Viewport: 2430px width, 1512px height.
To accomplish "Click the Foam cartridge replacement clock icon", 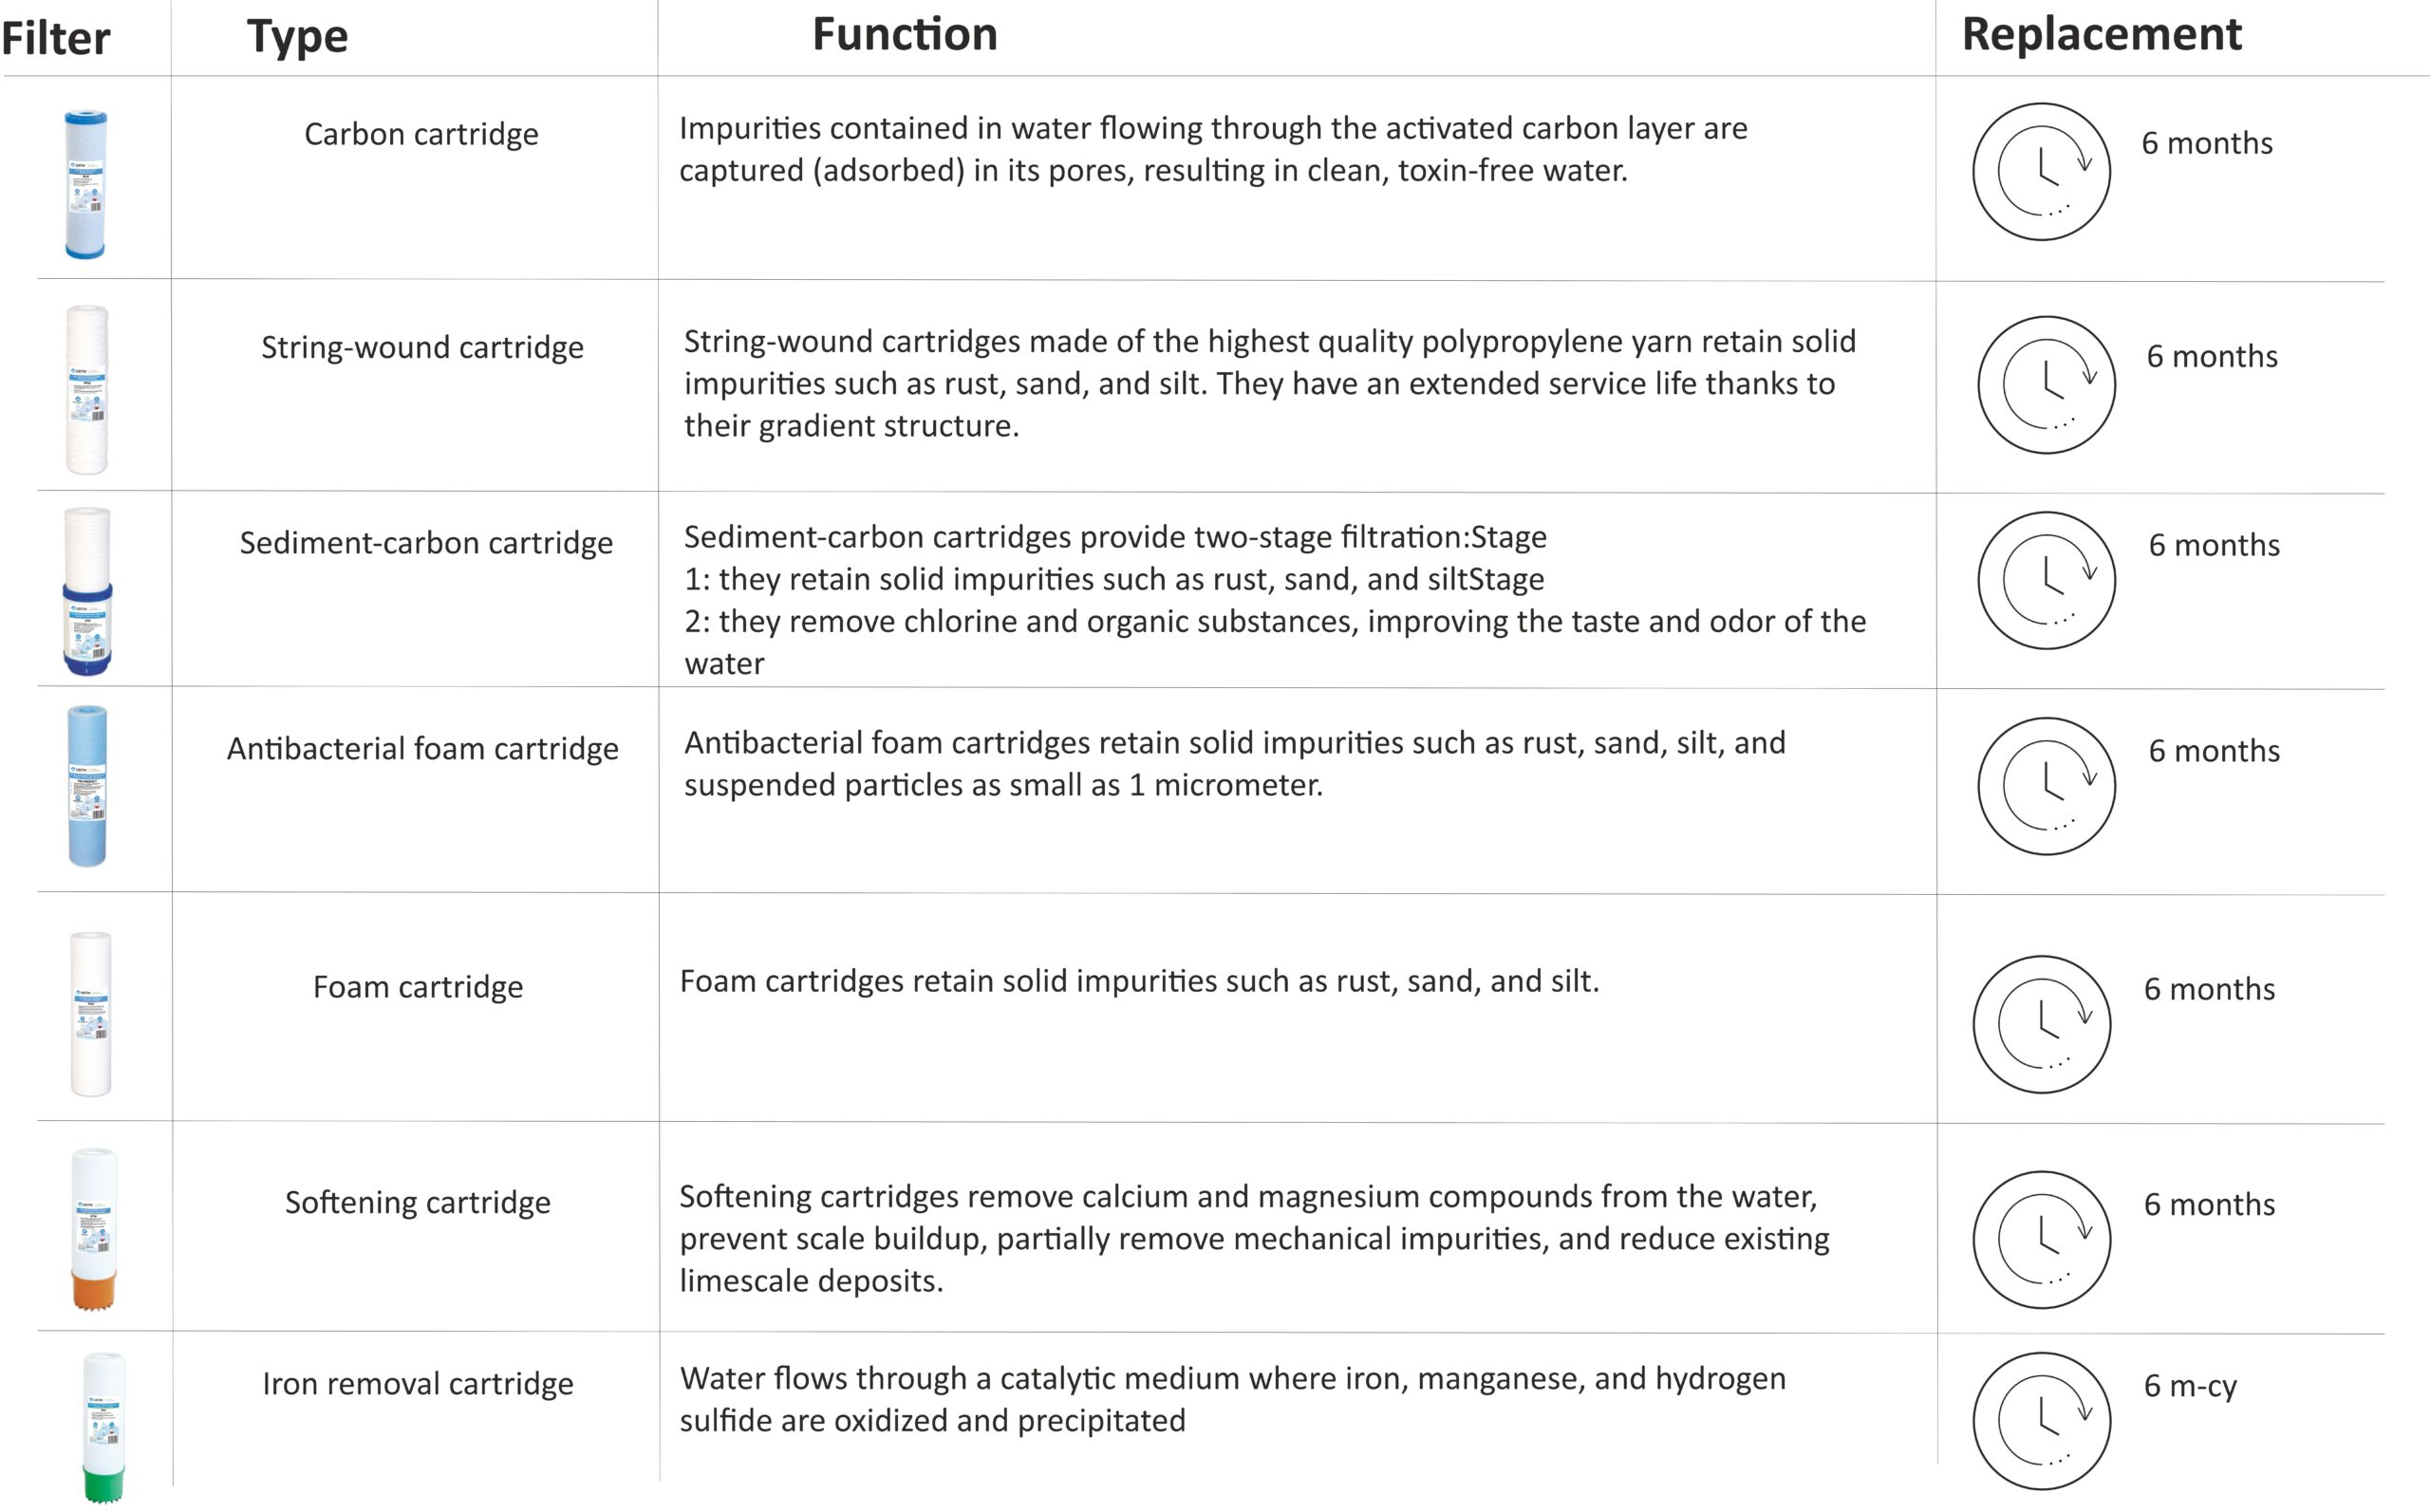I will 2041,1024.
